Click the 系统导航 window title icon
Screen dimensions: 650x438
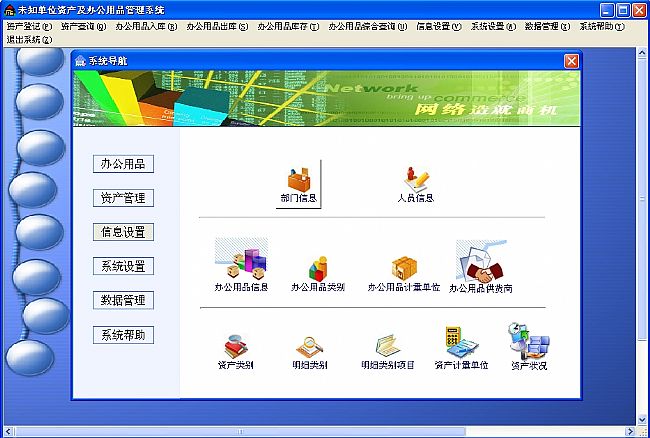coord(80,61)
